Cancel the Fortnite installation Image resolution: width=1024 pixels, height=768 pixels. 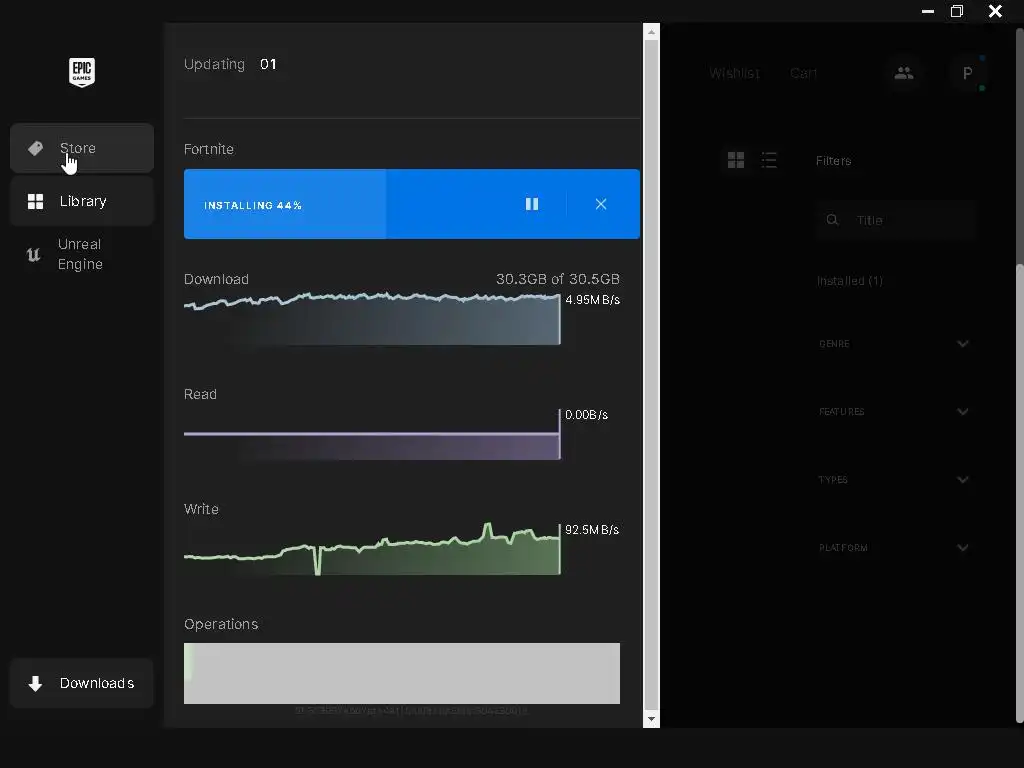tap(601, 204)
